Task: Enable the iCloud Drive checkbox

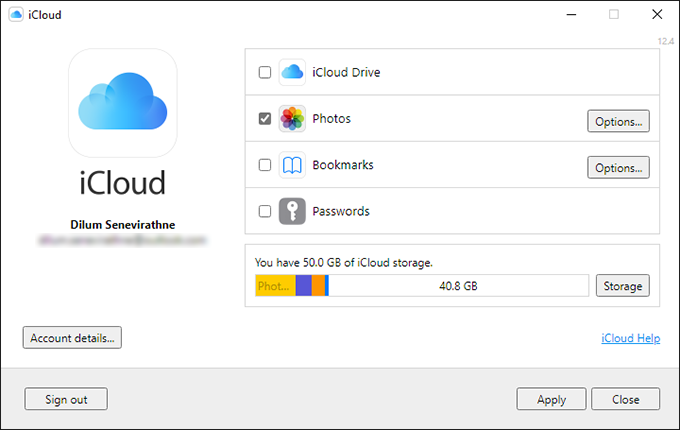Action: pos(265,72)
